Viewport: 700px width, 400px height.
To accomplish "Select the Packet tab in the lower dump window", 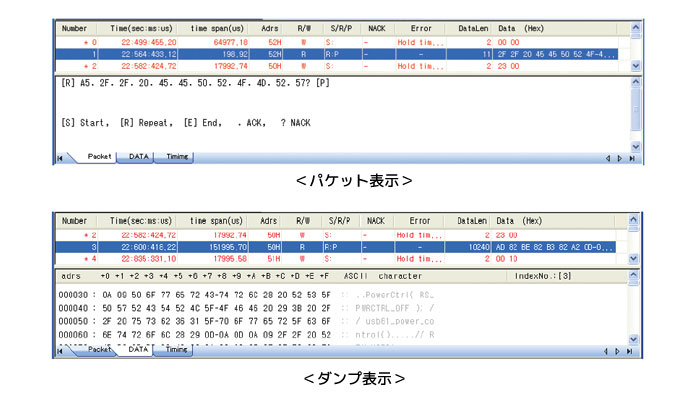I will click(x=99, y=350).
